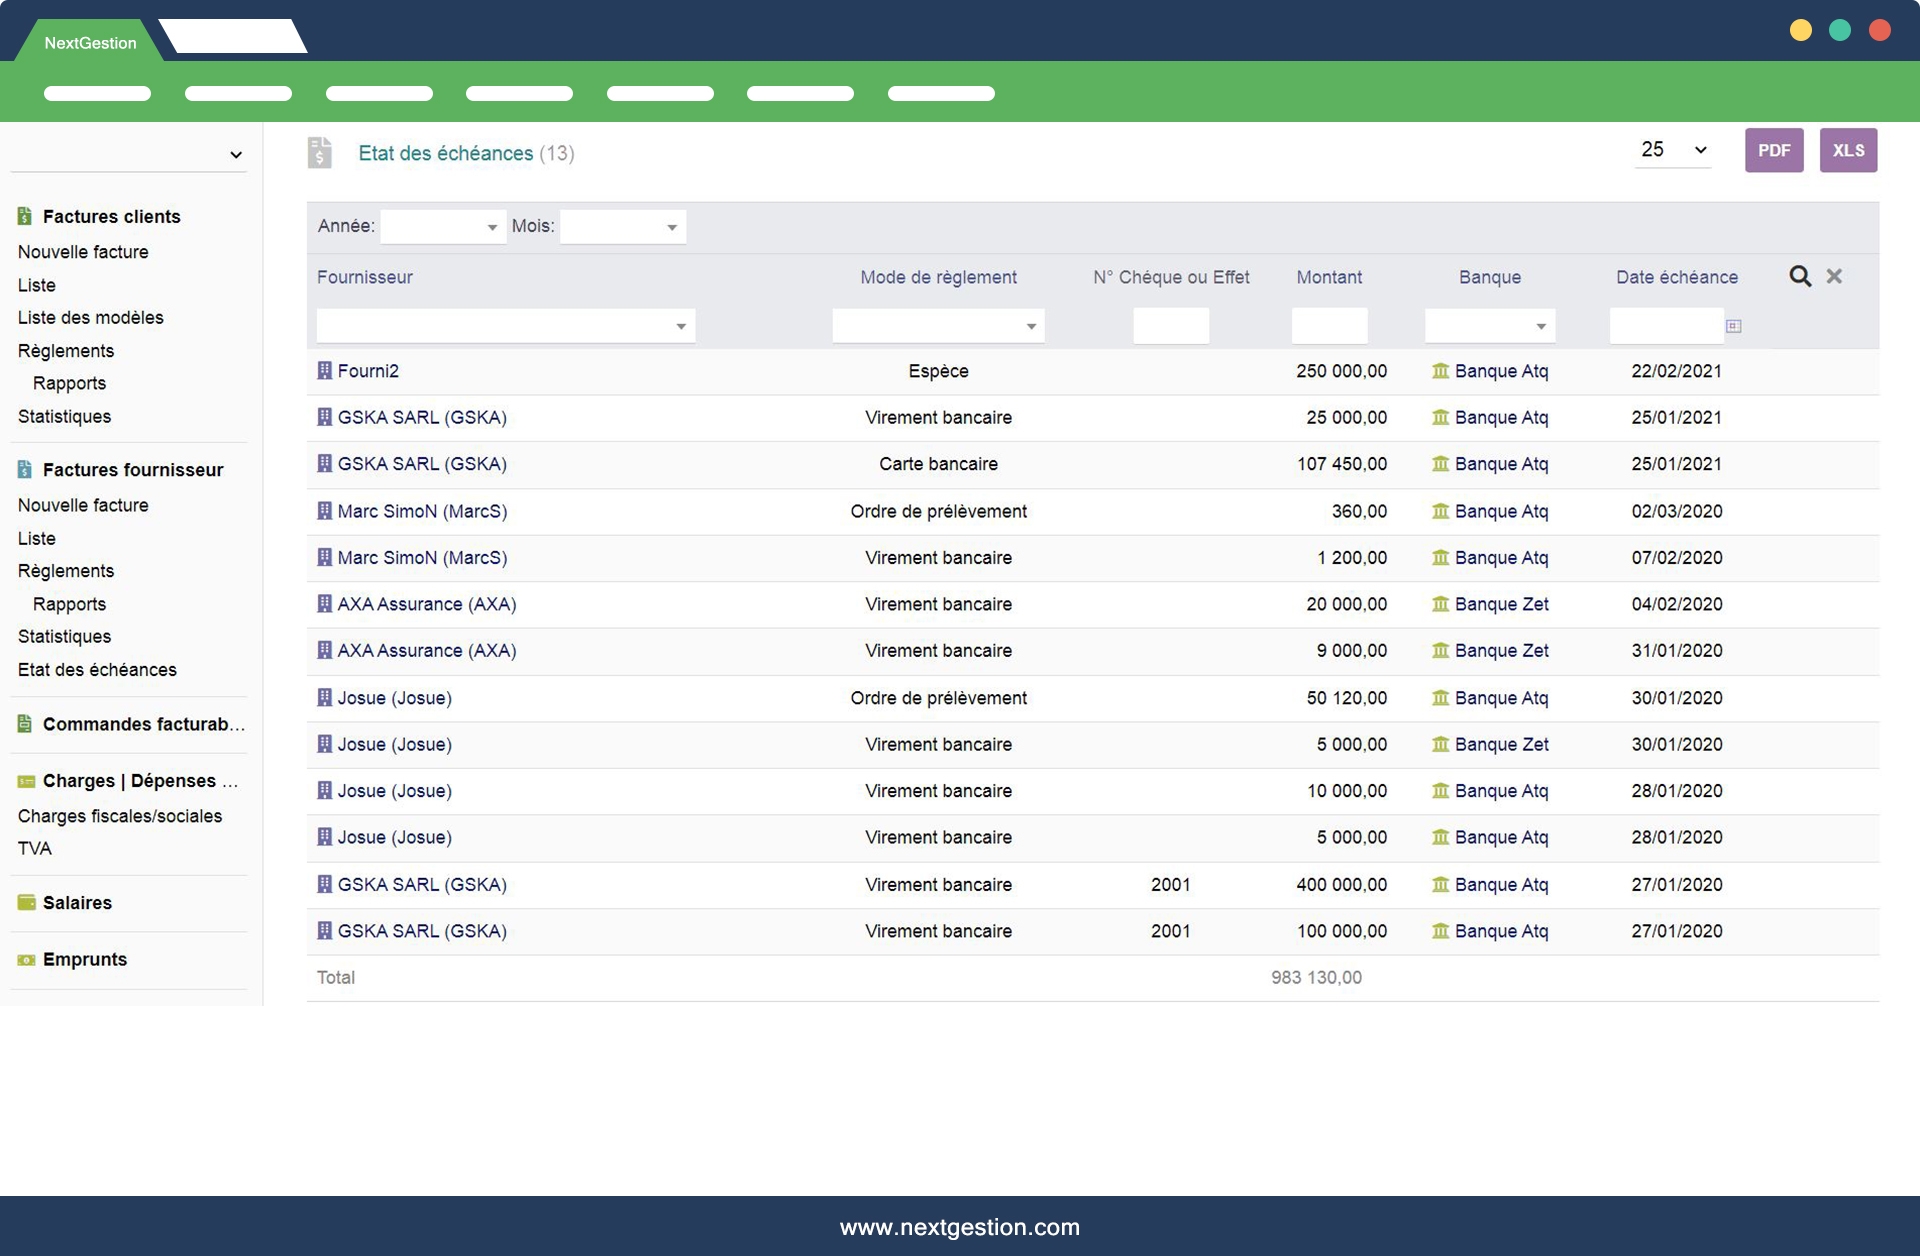Click the Commandes facturables sidebar icon
Viewport: 1920px width, 1256px height.
click(x=25, y=724)
